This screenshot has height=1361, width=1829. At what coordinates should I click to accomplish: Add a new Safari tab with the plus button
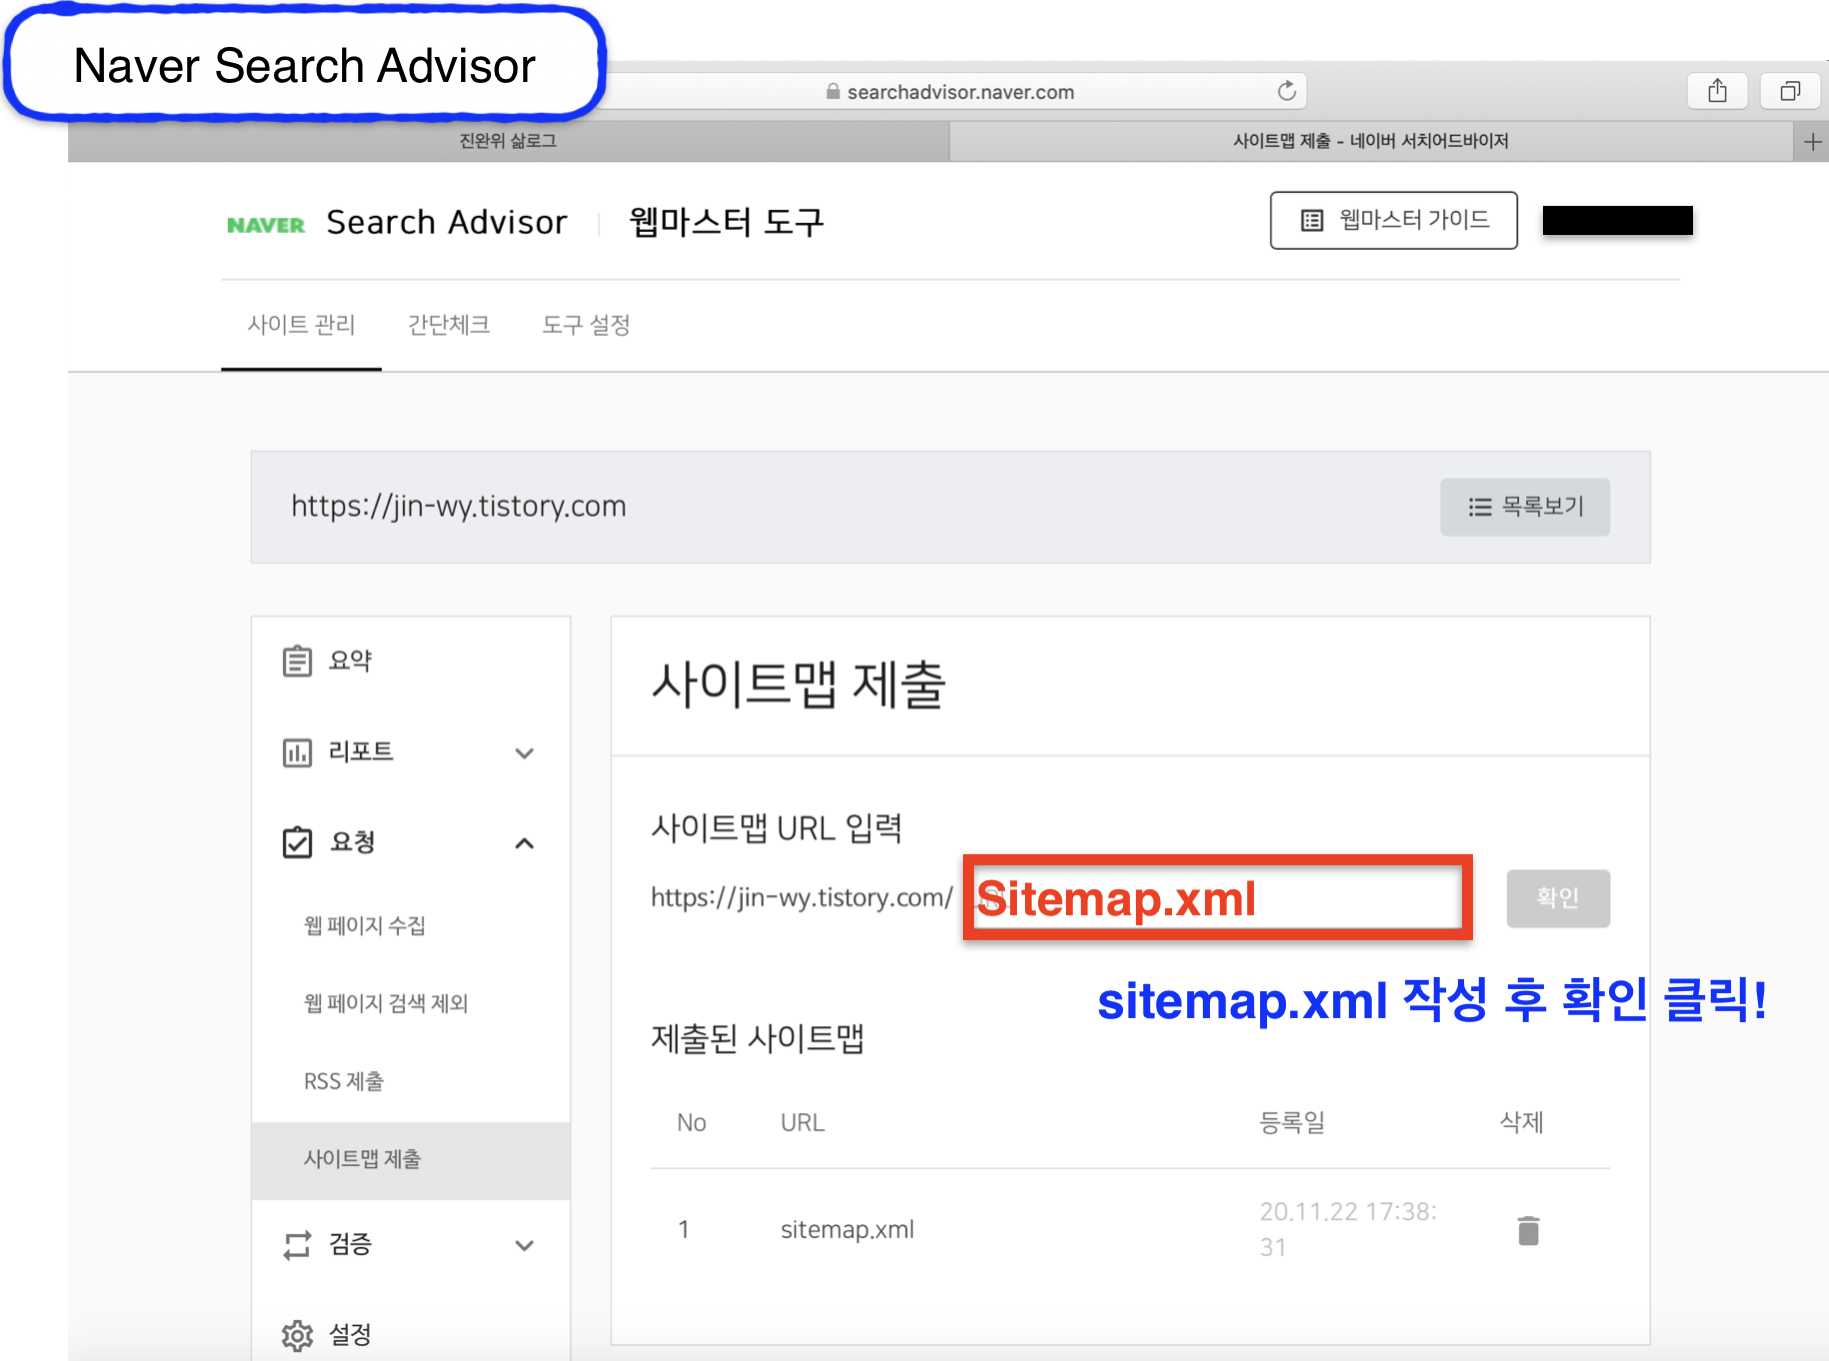pos(1812,142)
